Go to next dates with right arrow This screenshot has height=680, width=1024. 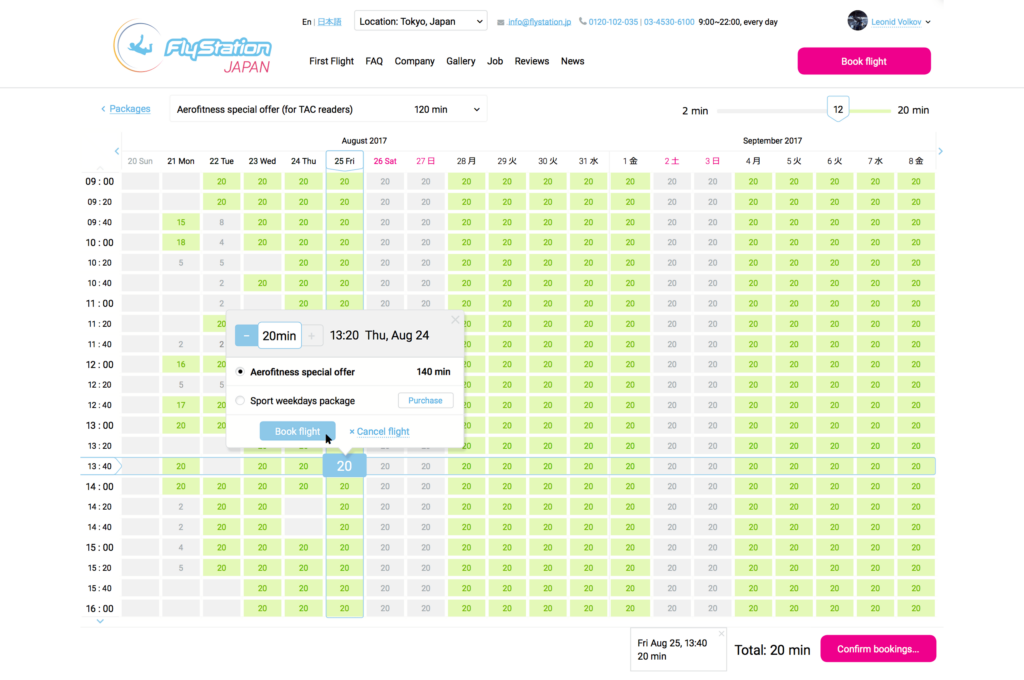(940, 151)
